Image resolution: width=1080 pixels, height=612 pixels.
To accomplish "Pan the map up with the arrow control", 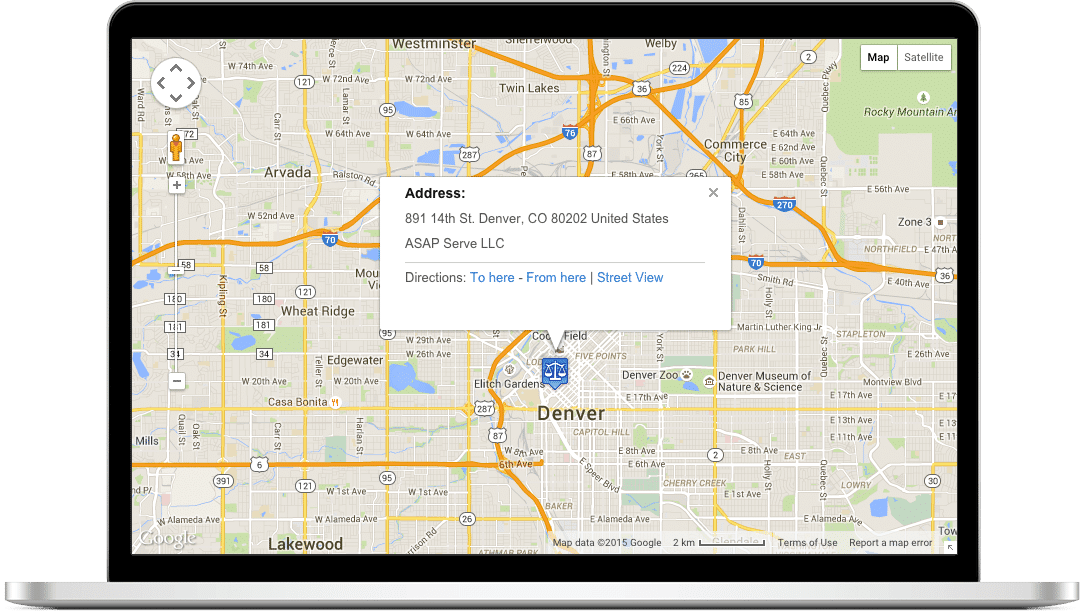I will pos(176,69).
